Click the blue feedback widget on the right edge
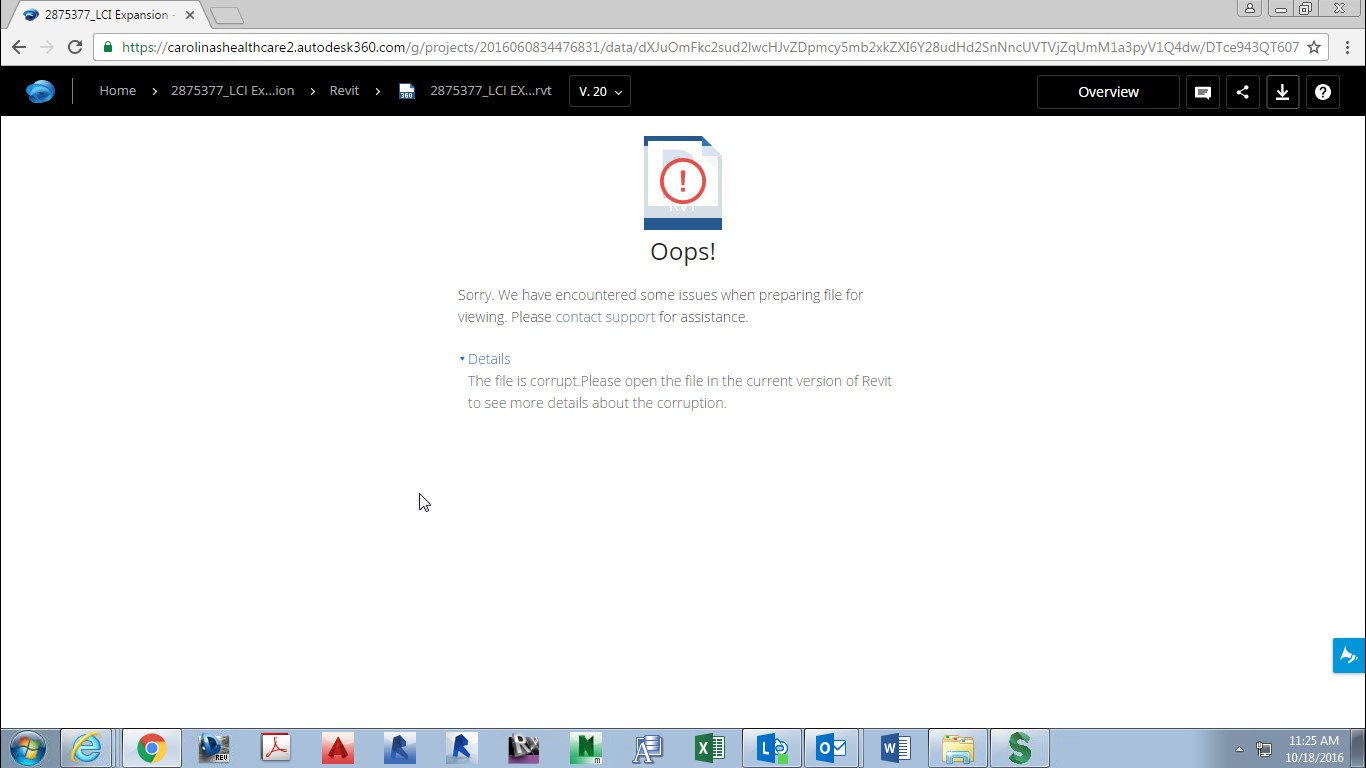 pyautogui.click(x=1349, y=655)
